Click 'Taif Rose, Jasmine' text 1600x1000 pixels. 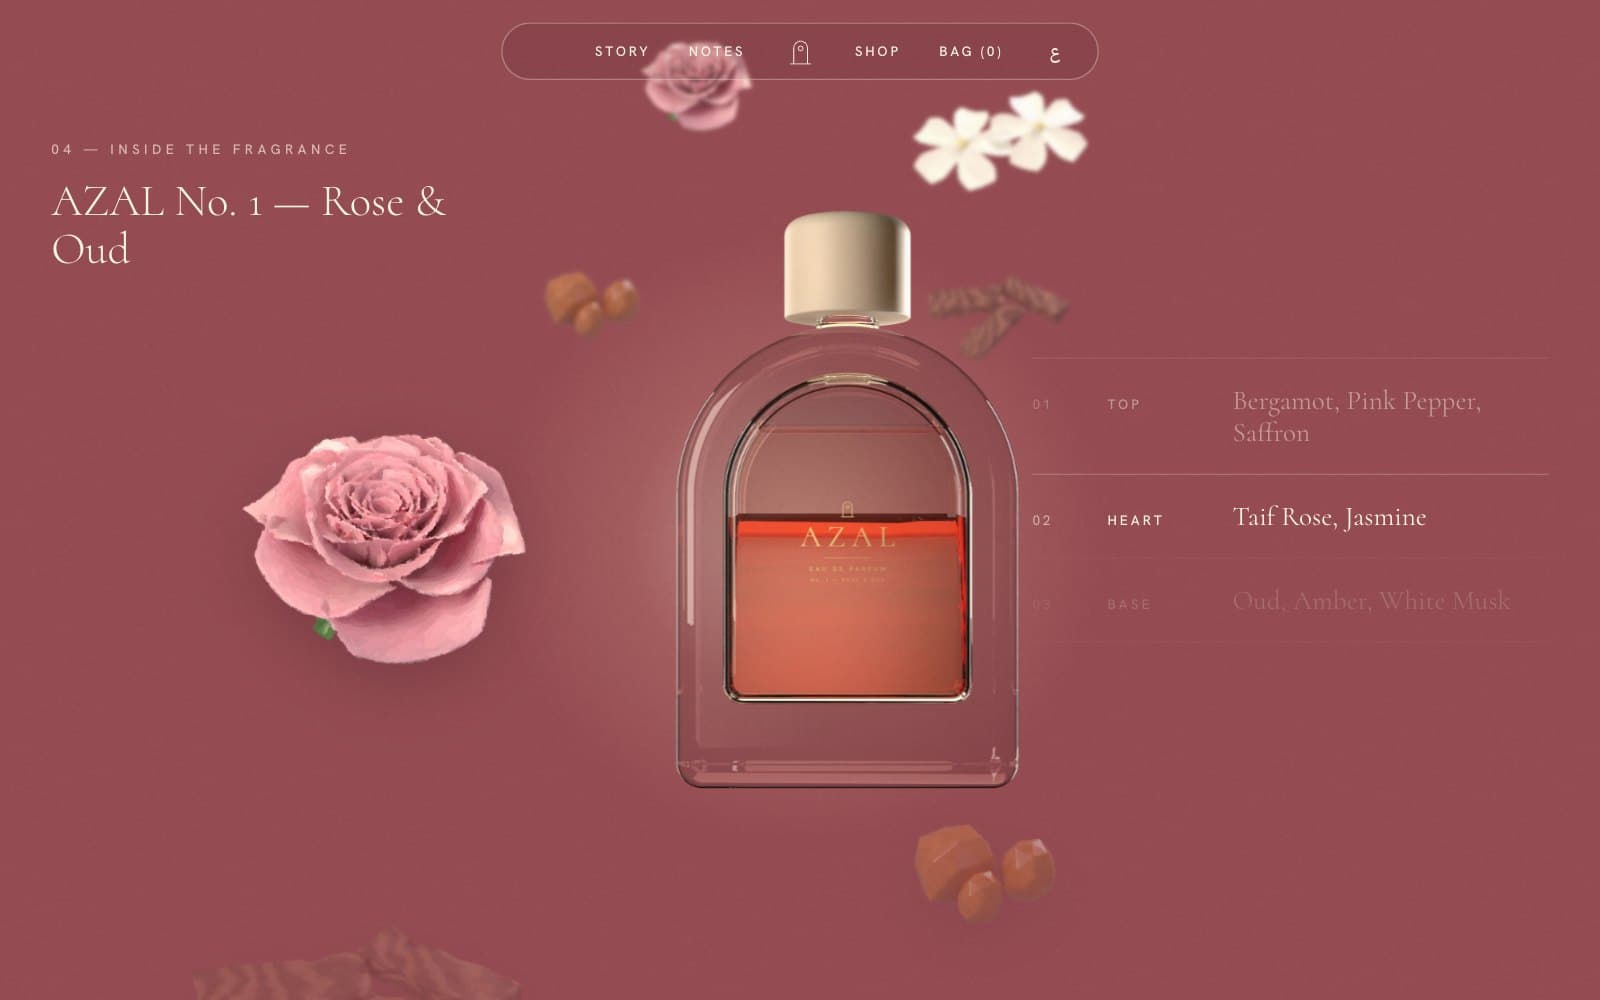tap(1329, 517)
